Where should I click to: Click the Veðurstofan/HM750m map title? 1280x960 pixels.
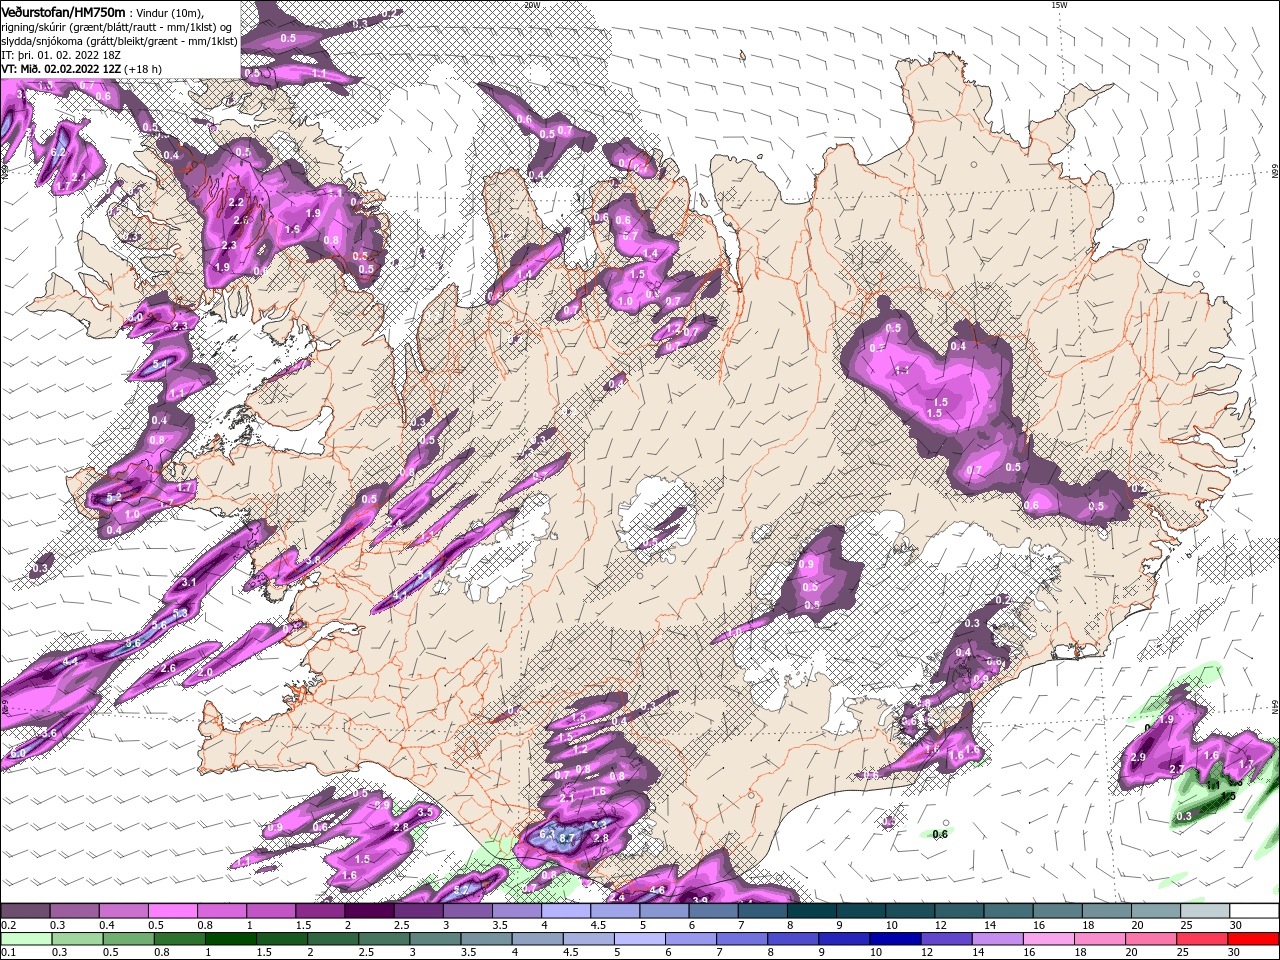[x=64, y=11]
